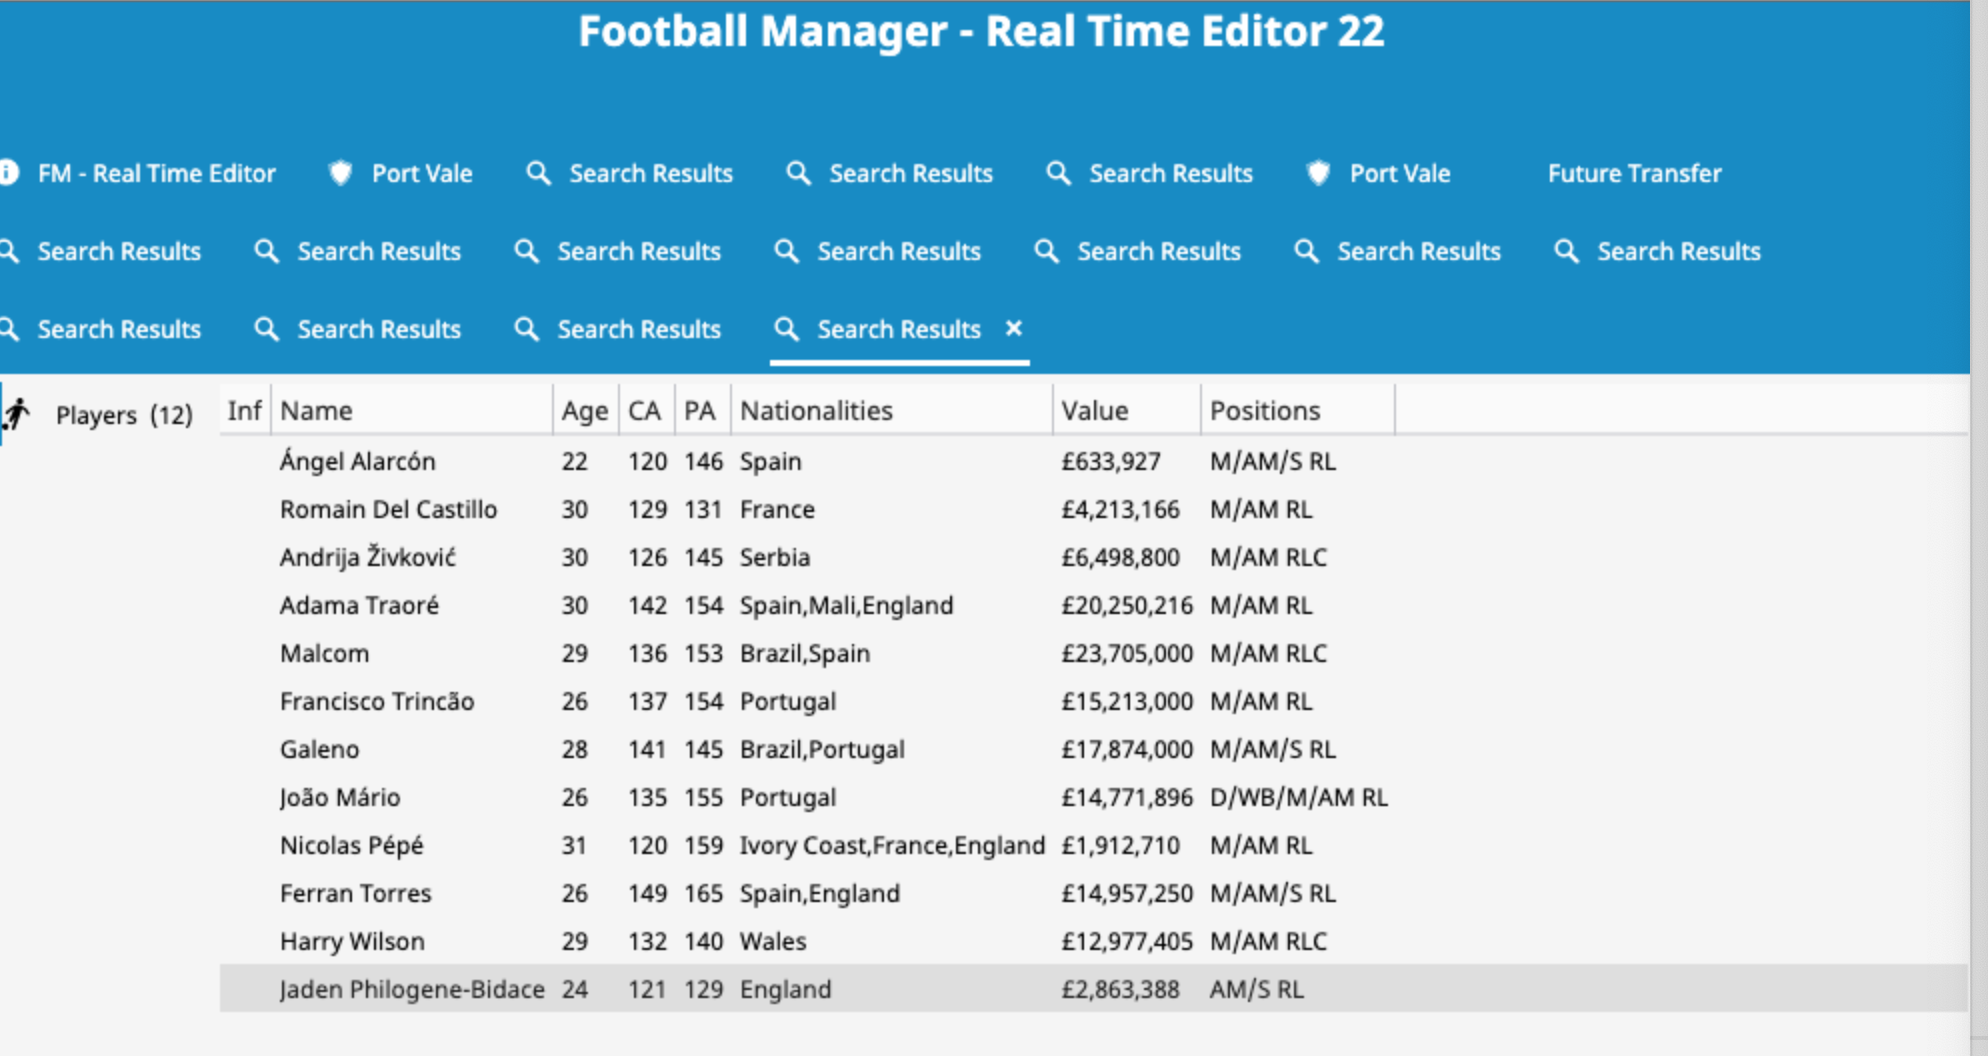This screenshot has width=1988, height=1056.
Task: Select the Players (12) category in sidebar
Action: point(124,415)
